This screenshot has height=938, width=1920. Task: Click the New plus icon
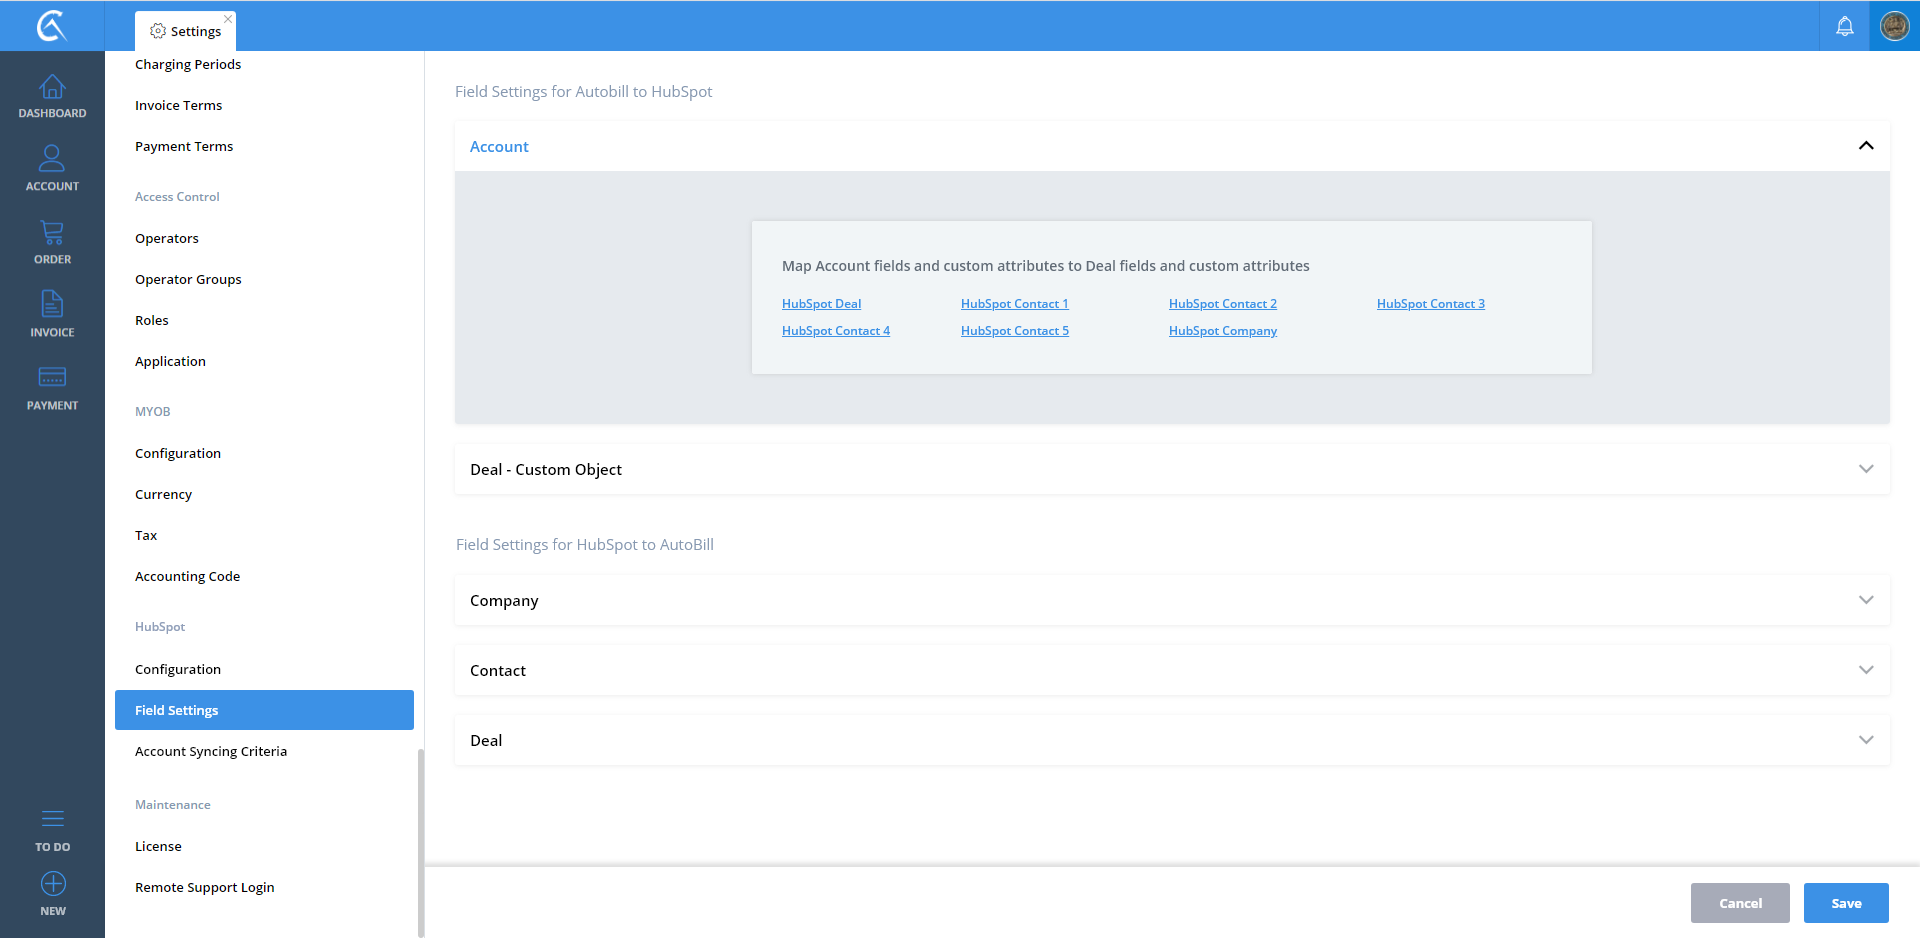click(x=53, y=884)
